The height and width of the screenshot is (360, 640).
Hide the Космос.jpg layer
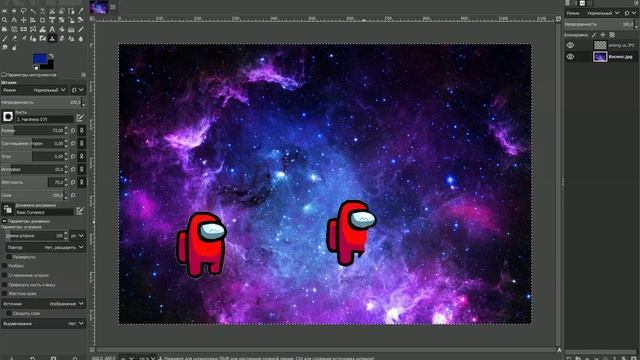[x=570, y=57]
